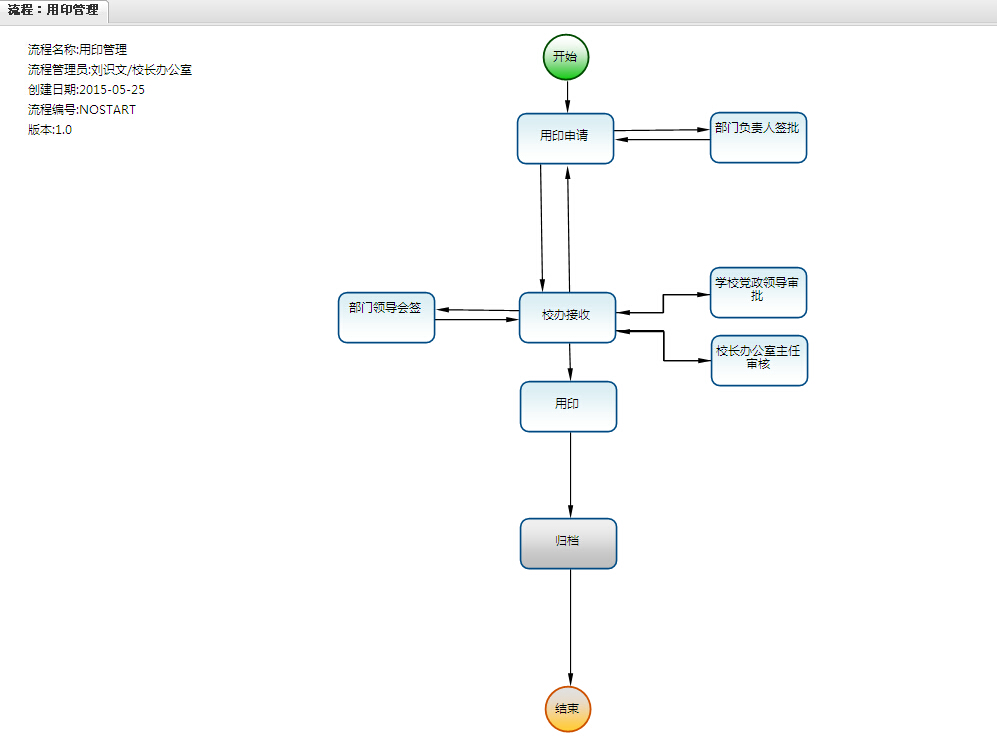Open the 校长办公室主任审核 node

pyautogui.click(x=759, y=360)
